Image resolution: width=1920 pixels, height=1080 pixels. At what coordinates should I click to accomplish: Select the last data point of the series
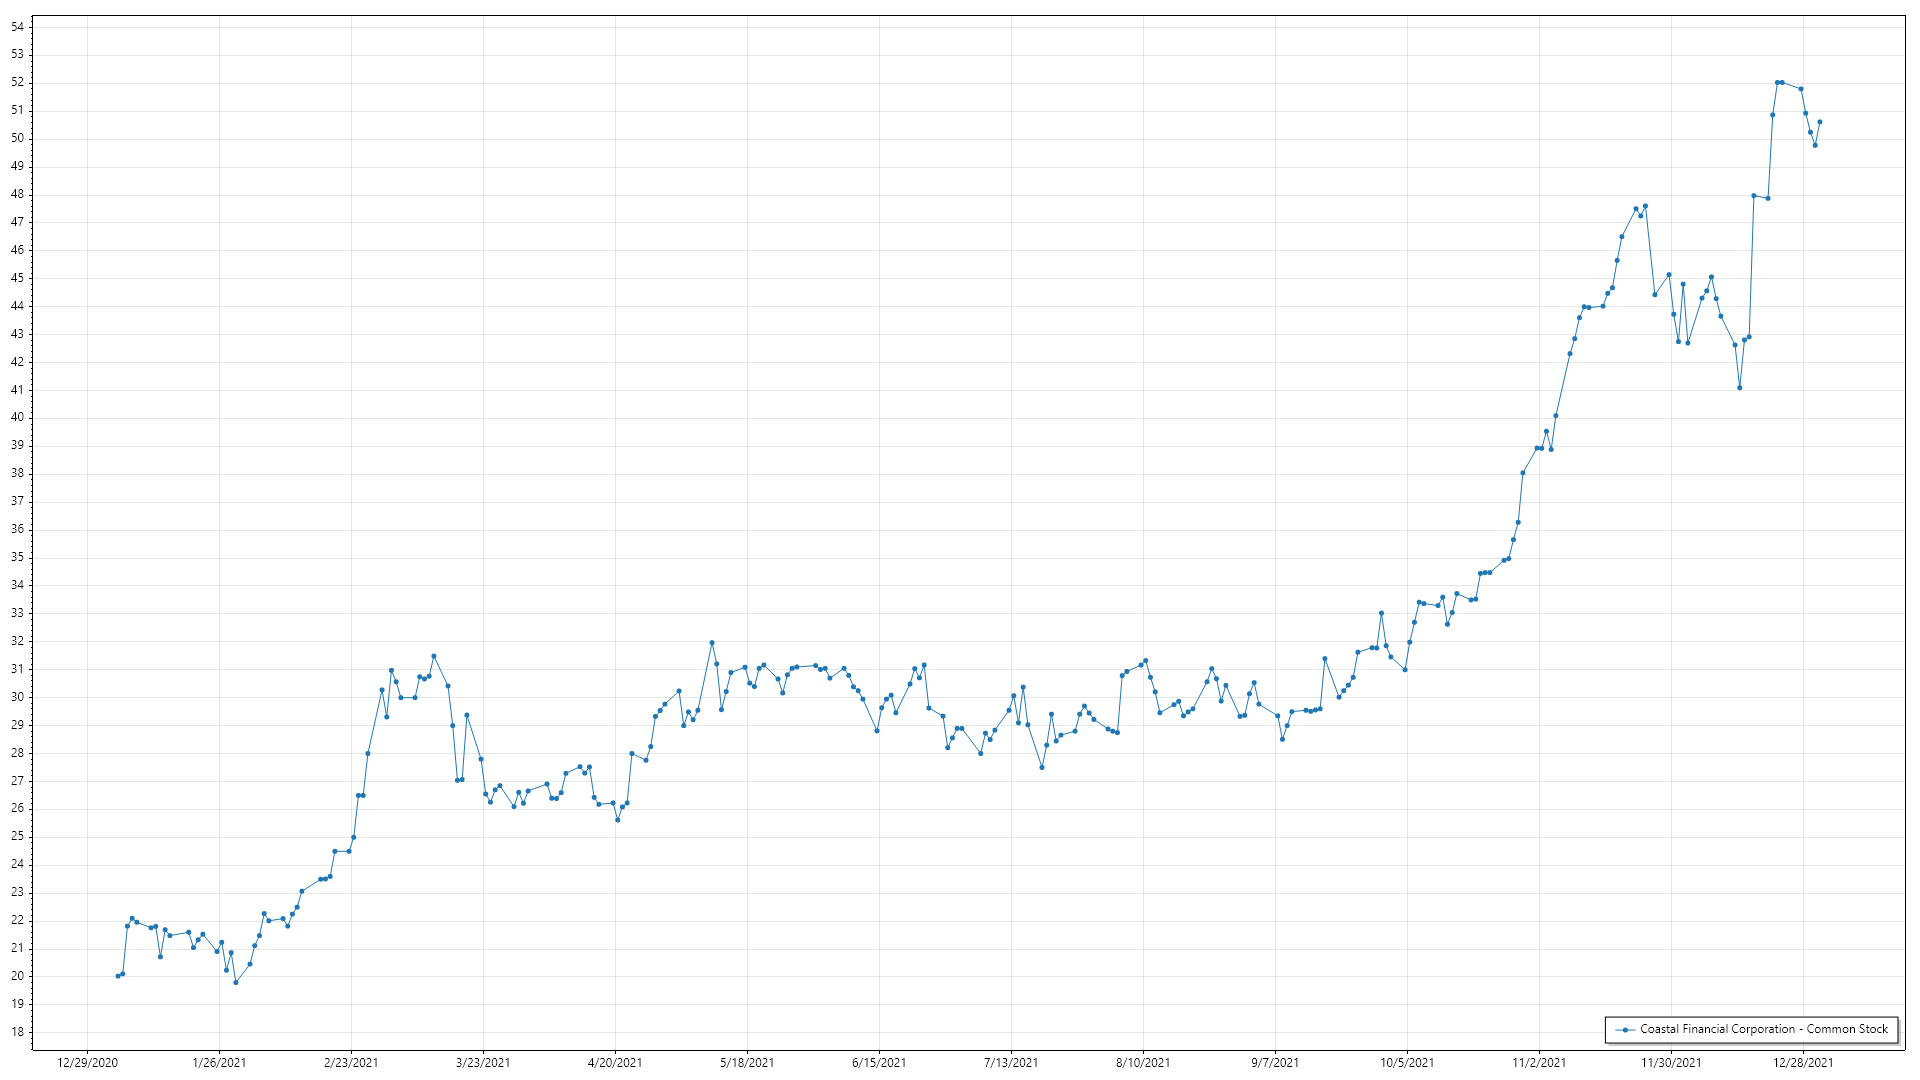(1820, 122)
